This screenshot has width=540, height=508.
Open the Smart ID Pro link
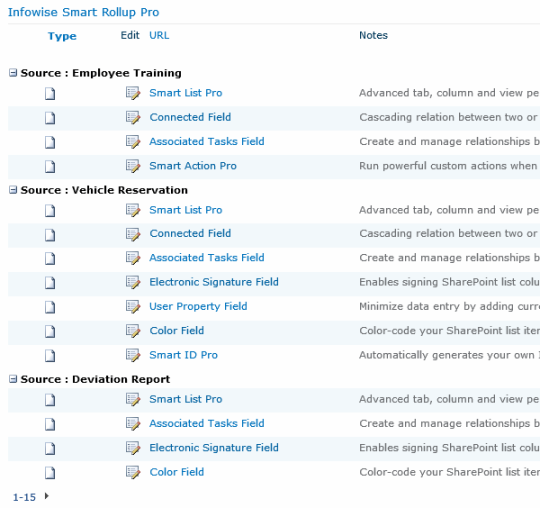point(183,355)
